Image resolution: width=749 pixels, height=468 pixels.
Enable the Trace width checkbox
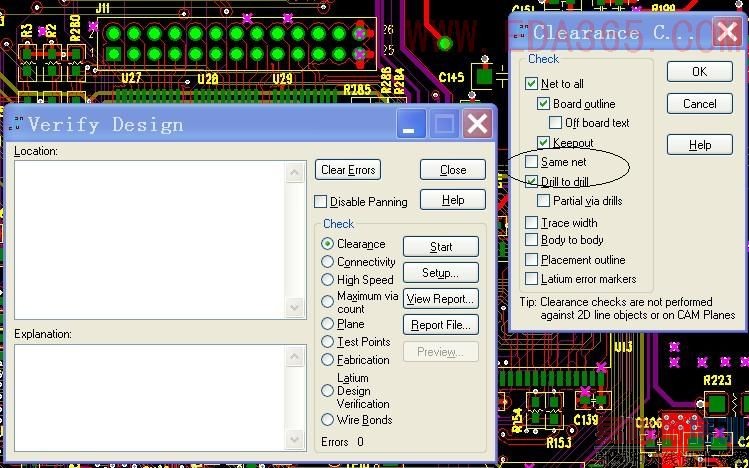(x=531, y=223)
